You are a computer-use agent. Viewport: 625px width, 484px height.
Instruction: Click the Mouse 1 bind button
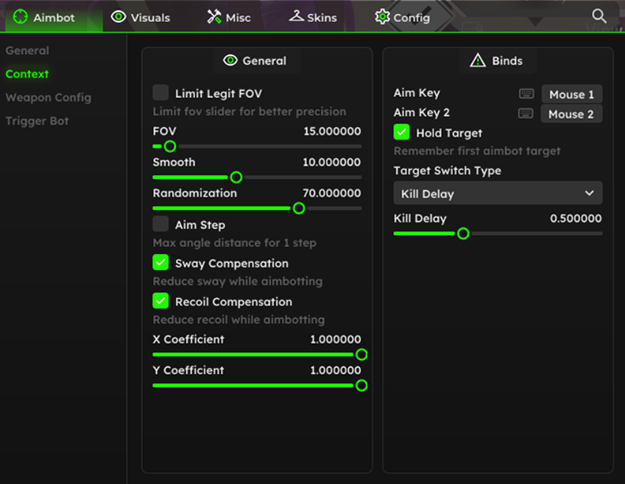(x=572, y=94)
